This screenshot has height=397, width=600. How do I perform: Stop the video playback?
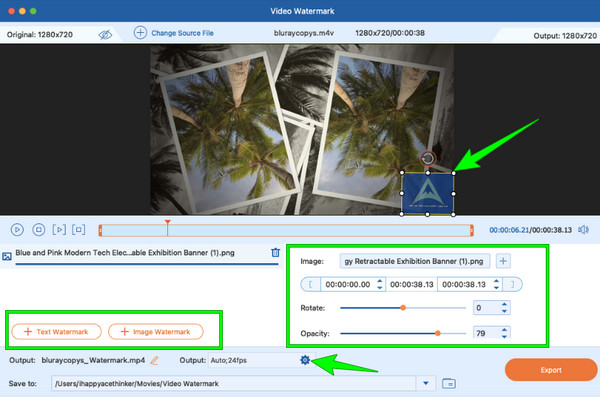coord(38,230)
